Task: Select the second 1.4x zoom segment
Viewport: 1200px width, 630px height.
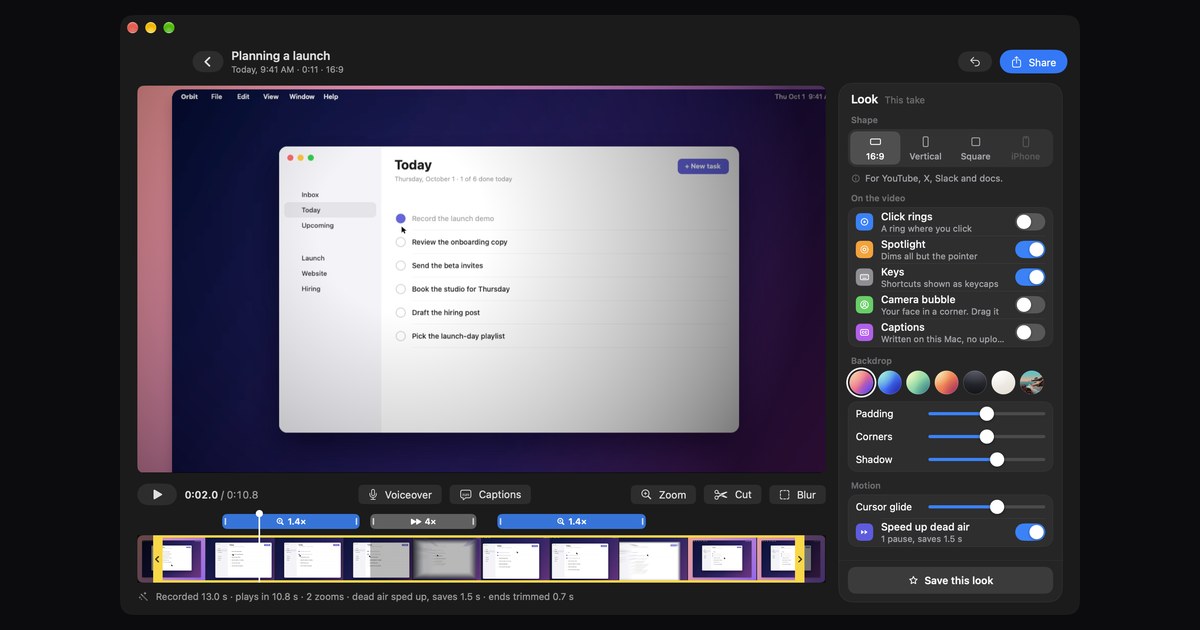Action: (x=571, y=521)
